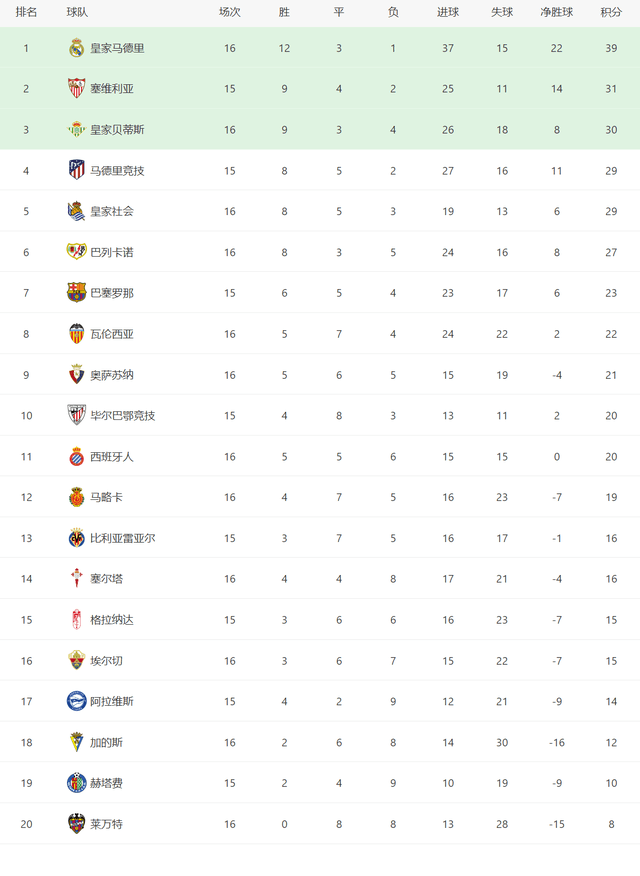The width and height of the screenshot is (640, 876).
Task: Open team link 马略卡
Action: (x=106, y=497)
